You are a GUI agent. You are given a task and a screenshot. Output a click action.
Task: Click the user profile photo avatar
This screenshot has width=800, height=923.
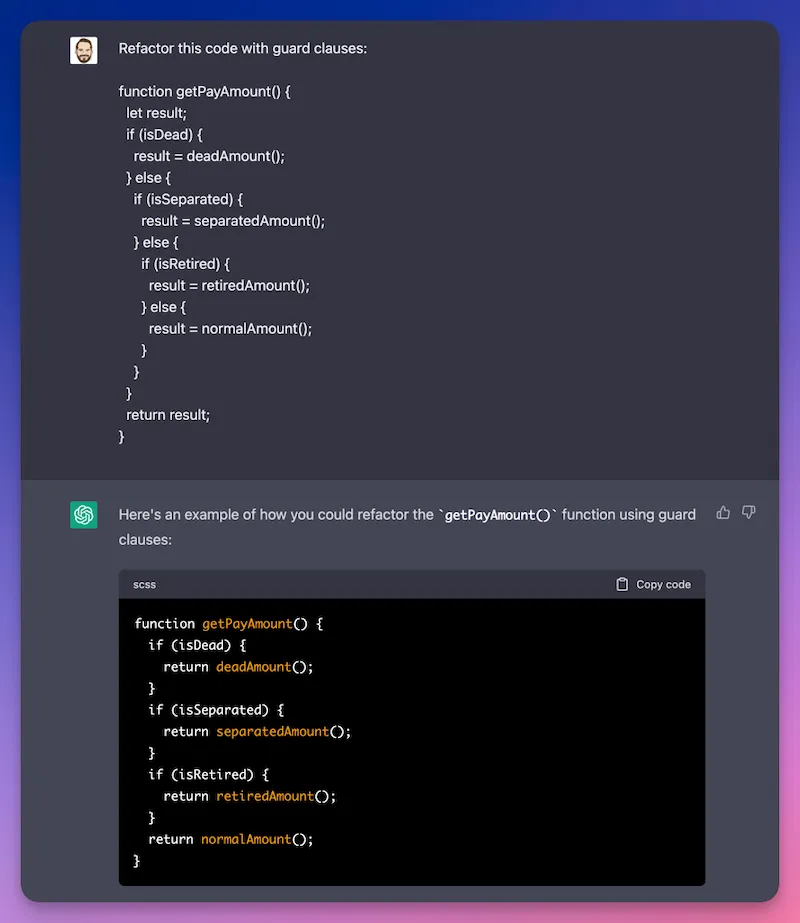click(84, 50)
